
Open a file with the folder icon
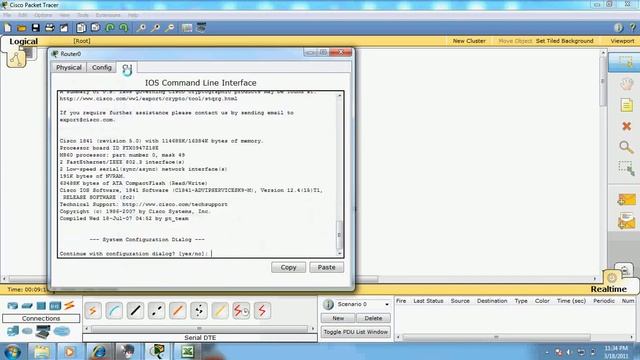click(22, 28)
